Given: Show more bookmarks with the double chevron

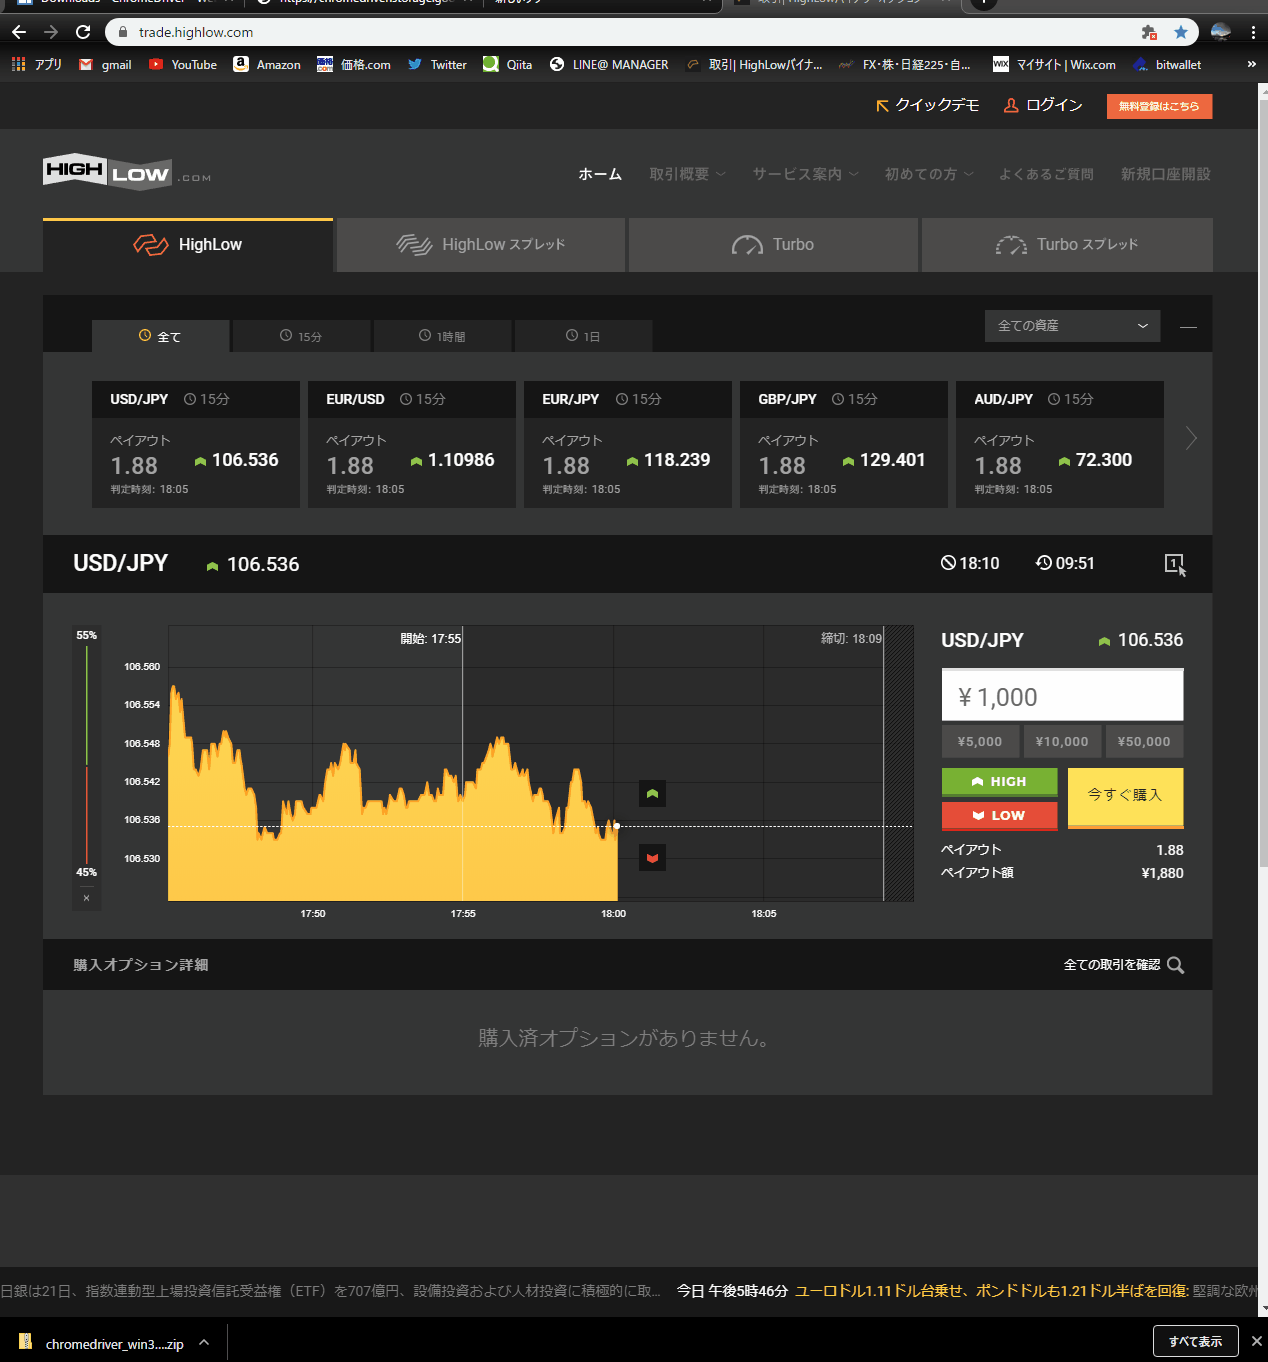Looking at the screenshot, I should coord(1251,64).
